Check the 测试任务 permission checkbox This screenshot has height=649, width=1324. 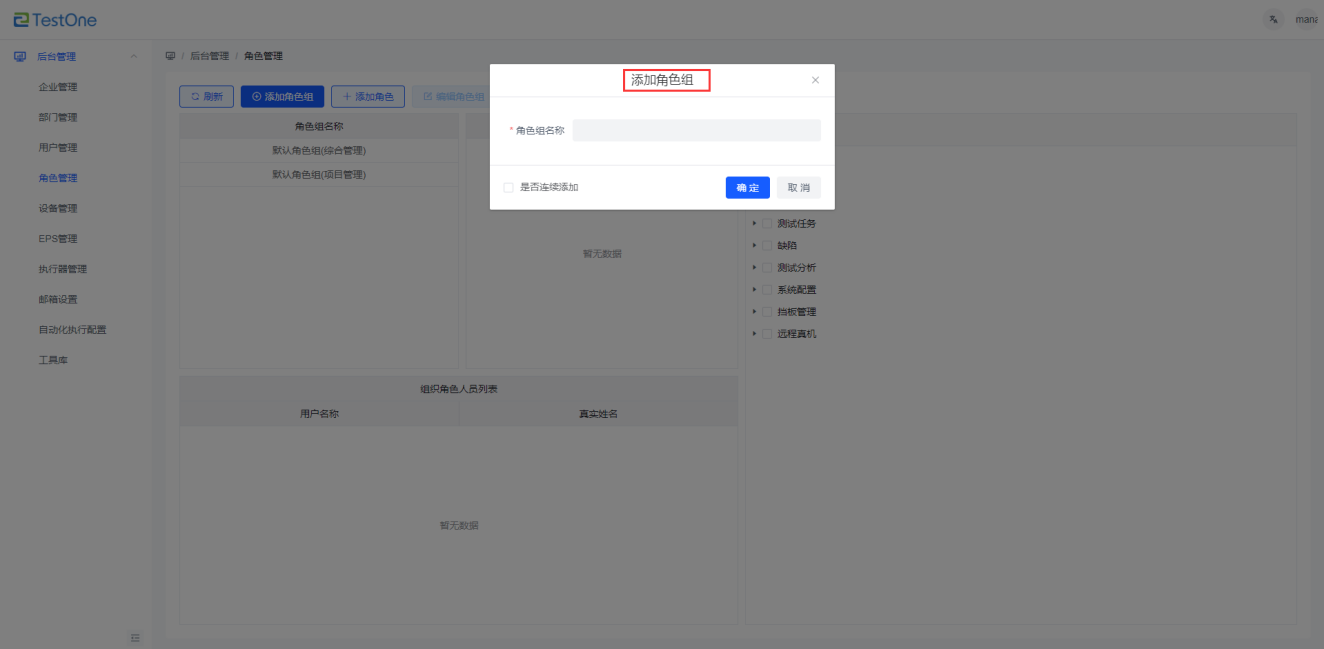click(x=767, y=223)
